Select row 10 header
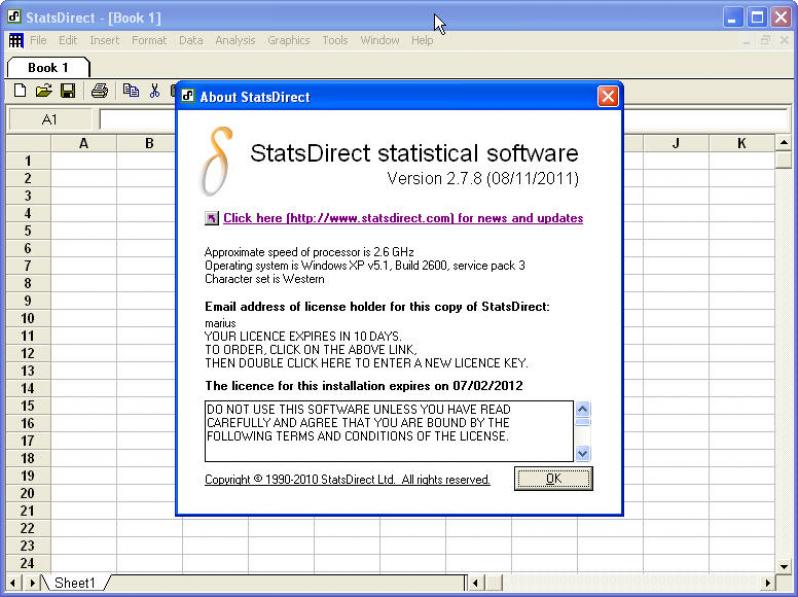 click(28, 319)
